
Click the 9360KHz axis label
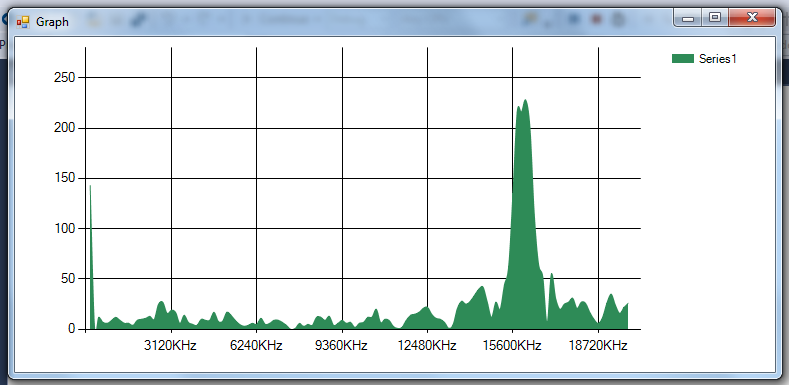point(341,346)
